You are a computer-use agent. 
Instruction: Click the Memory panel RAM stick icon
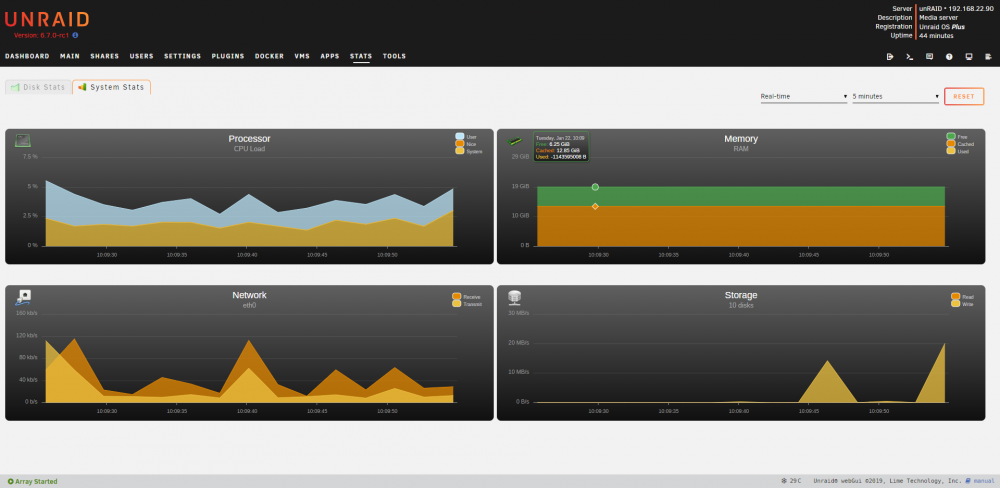point(515,141)
